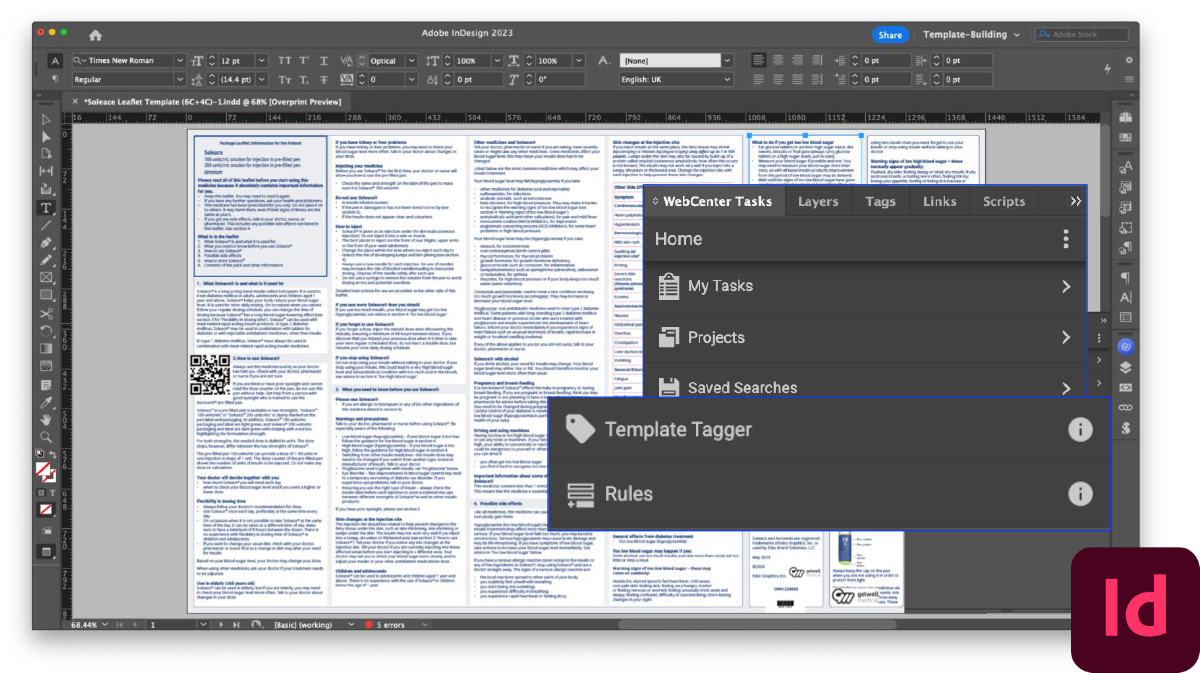Select the Type tool
1200x673 pixels.
pos(46,208)
